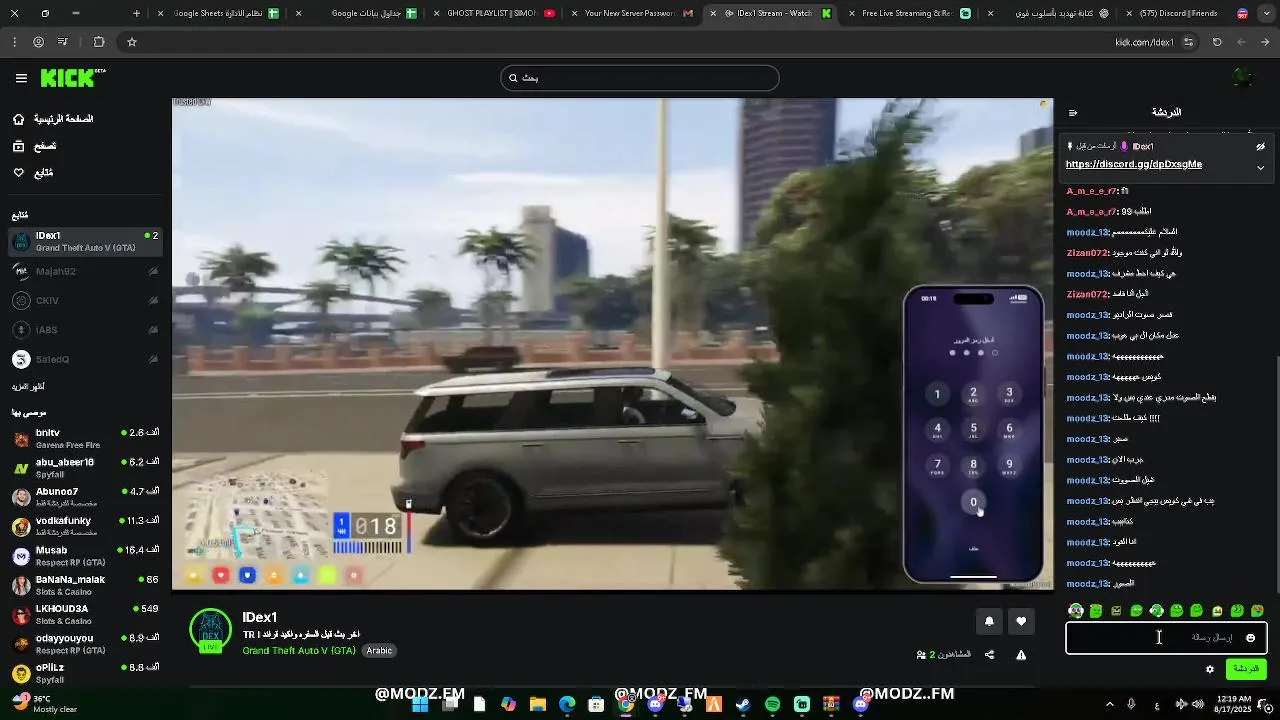Open recommended channel abu_abeer18
The height and width of the screenshot is (720, 1280).
pyautogui.click(x=85, y=467)
